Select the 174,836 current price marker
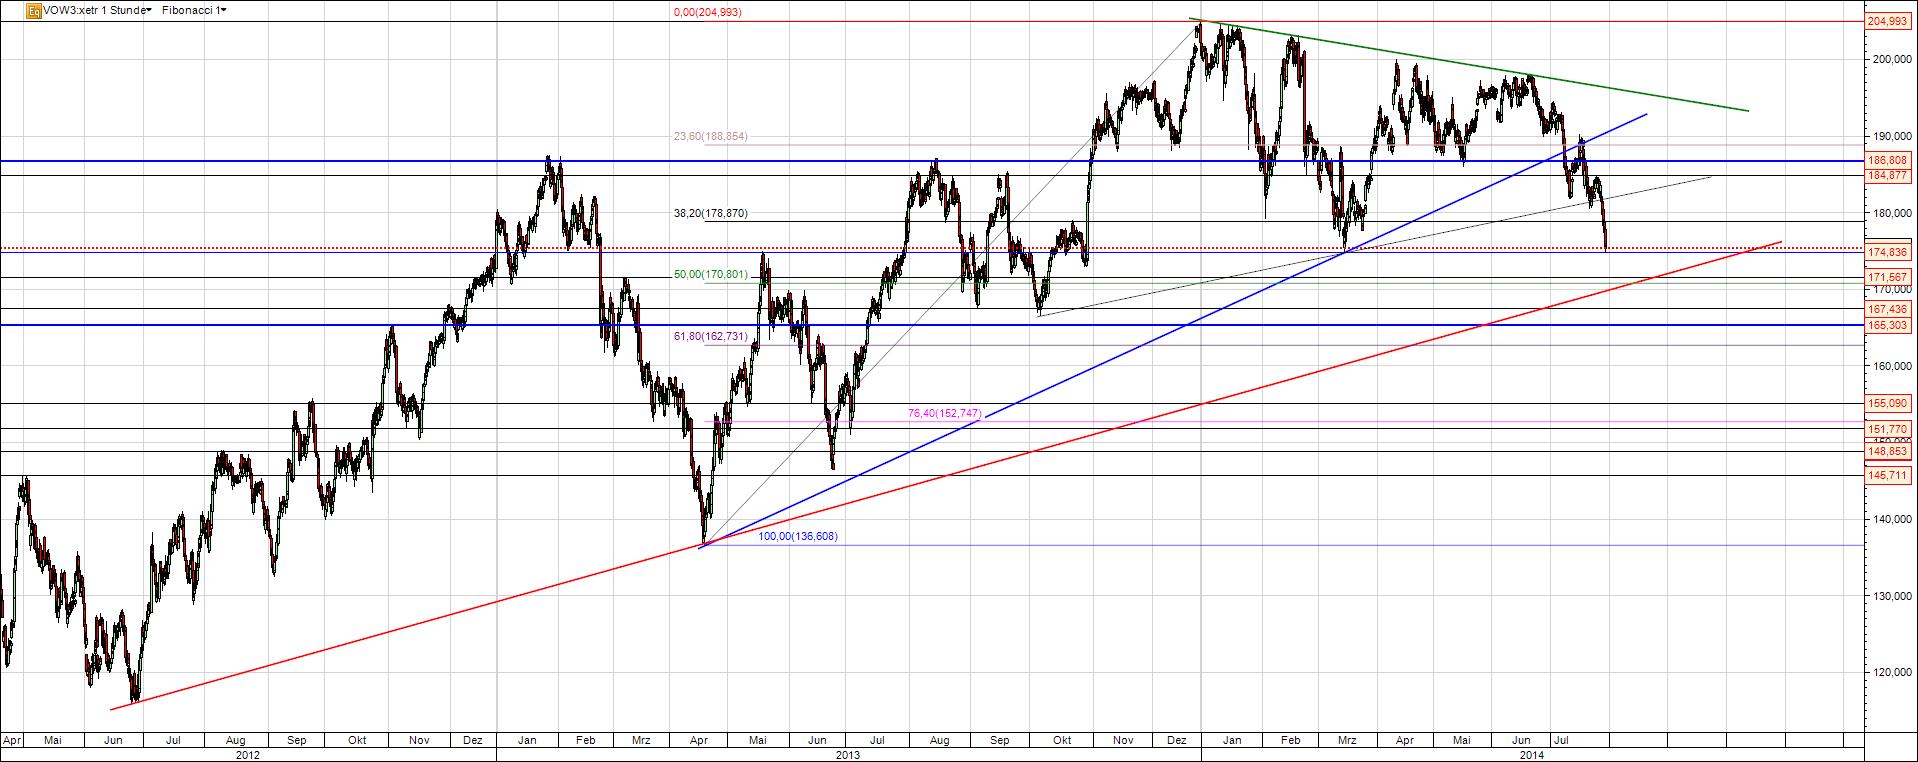Screen dimensions: 1918x762 [1890, 253]
